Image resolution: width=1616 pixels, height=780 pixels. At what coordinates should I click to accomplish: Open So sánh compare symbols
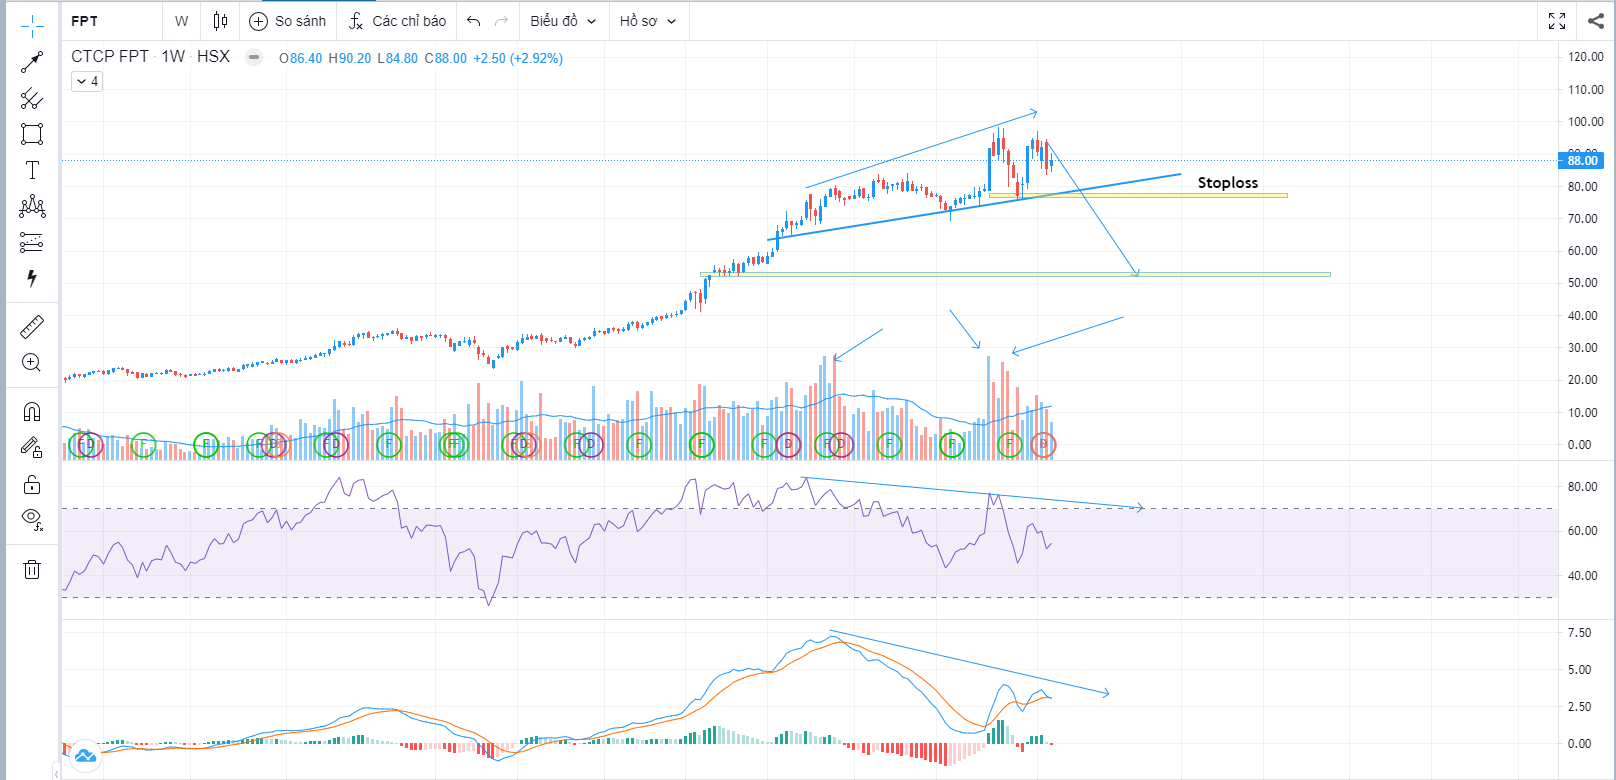click(x=288, y=21)
